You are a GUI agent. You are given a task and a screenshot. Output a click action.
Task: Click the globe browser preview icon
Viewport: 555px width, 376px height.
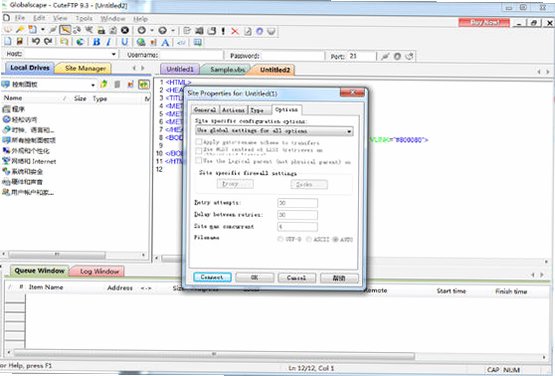pos(80,42)
